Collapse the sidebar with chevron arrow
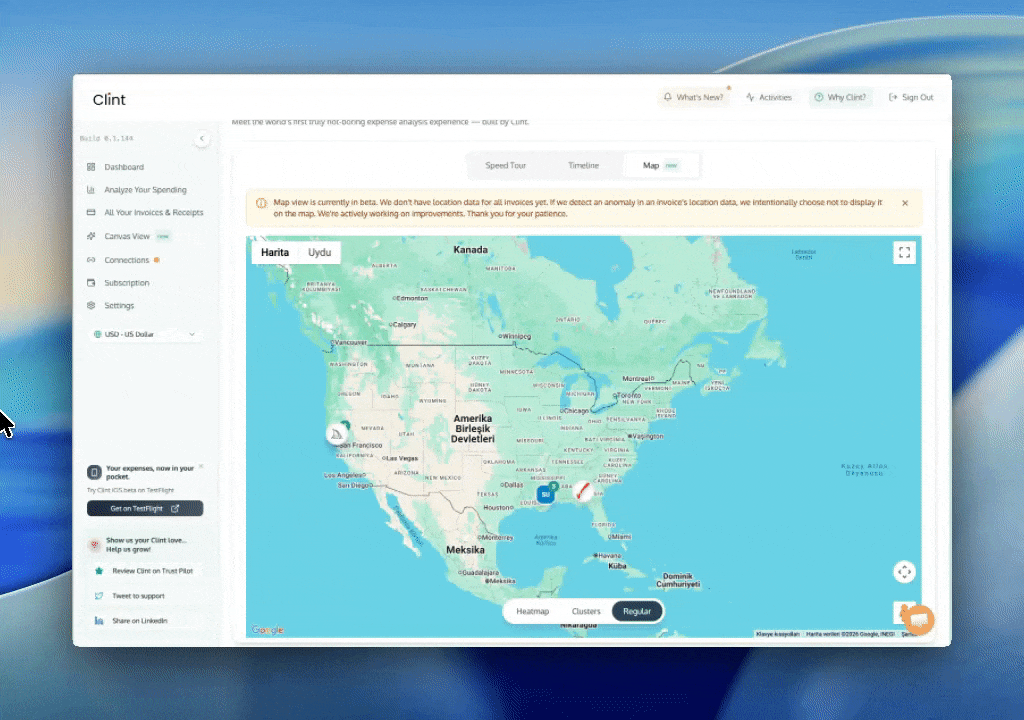 point(202,139)
